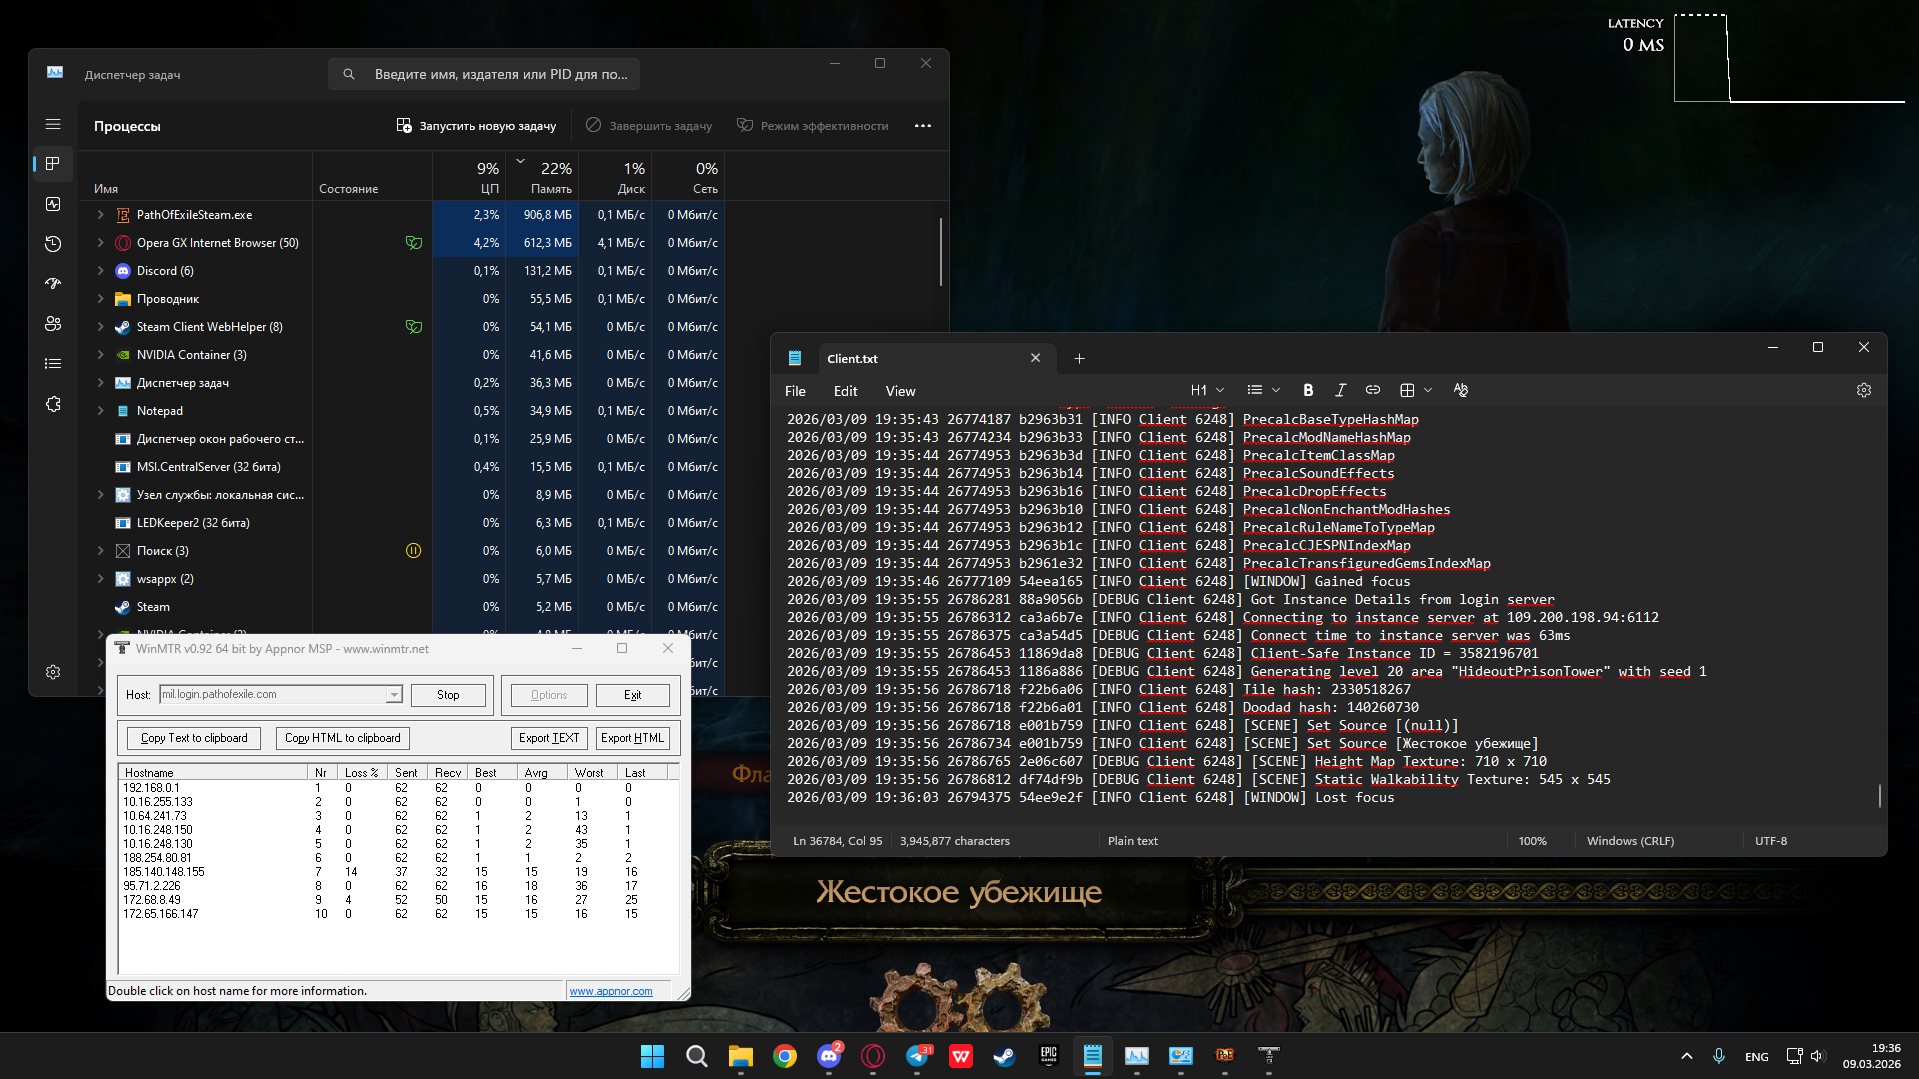
Task: Toggle Task Manager navigation hamburger menu
Action: [x=53, y=125]
